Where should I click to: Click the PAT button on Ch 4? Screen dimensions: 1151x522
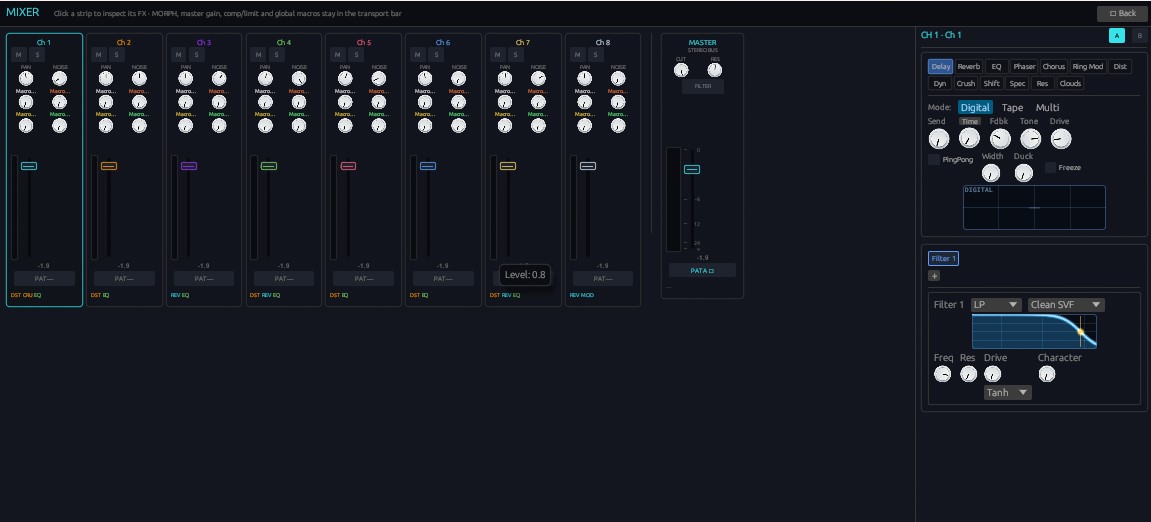[x=284, y=278]
